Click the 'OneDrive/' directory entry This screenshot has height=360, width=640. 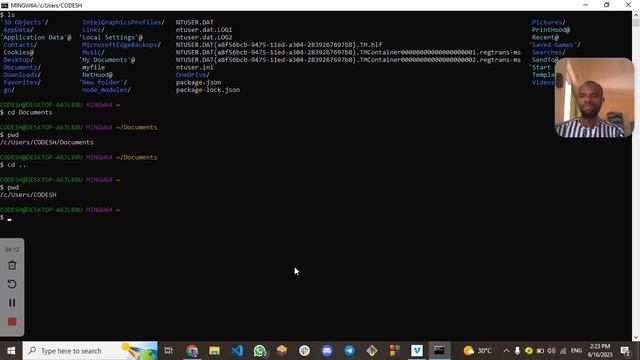click(x=193, y=75)
